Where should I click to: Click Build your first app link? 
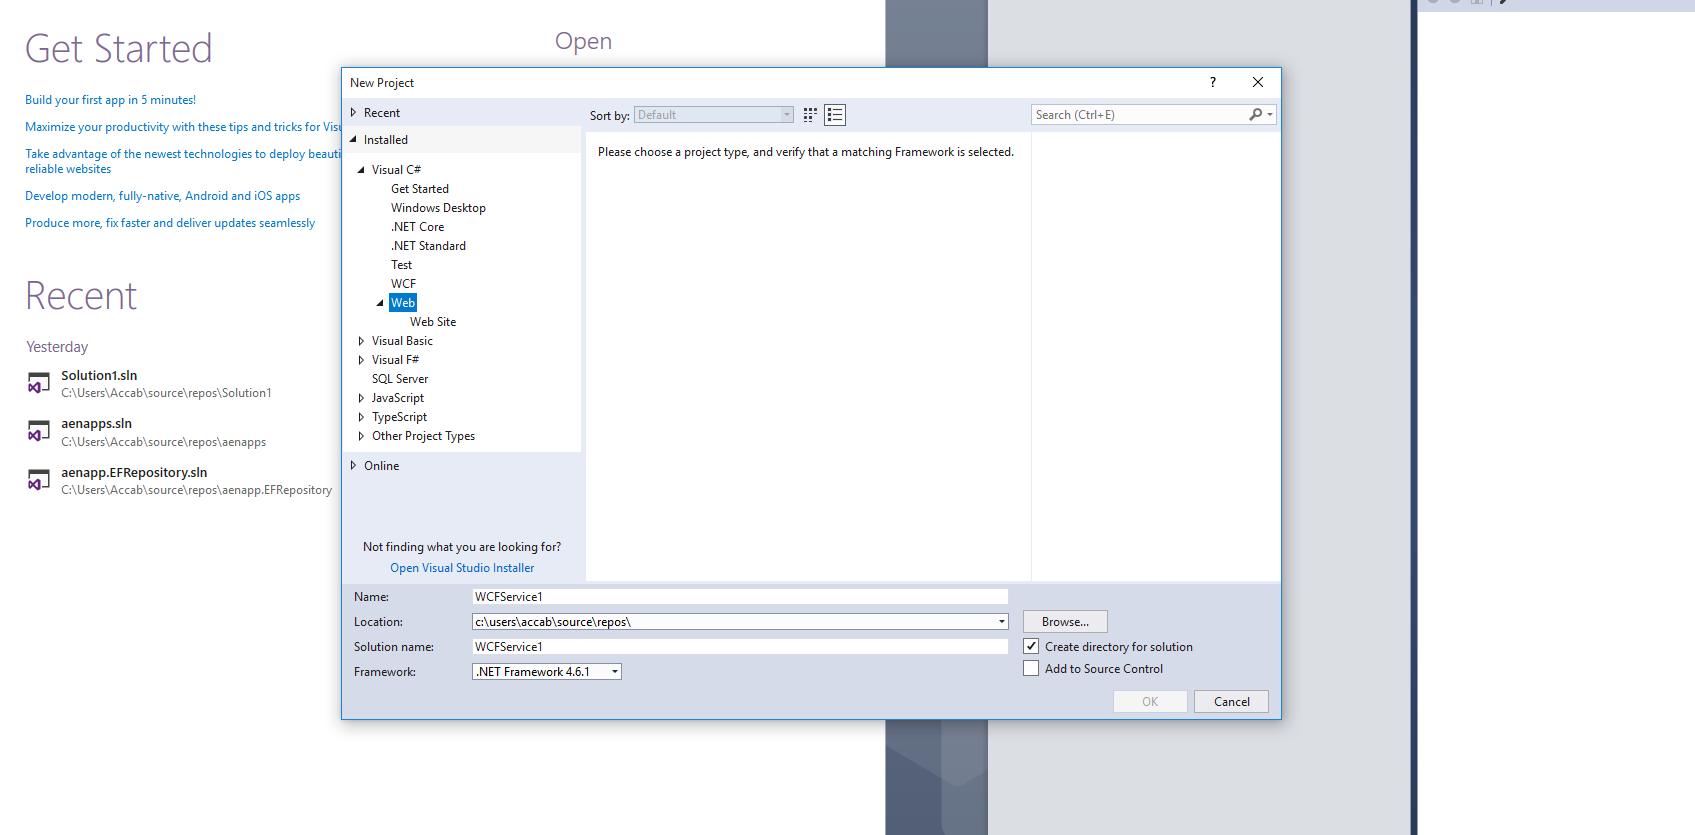(110, 100)
